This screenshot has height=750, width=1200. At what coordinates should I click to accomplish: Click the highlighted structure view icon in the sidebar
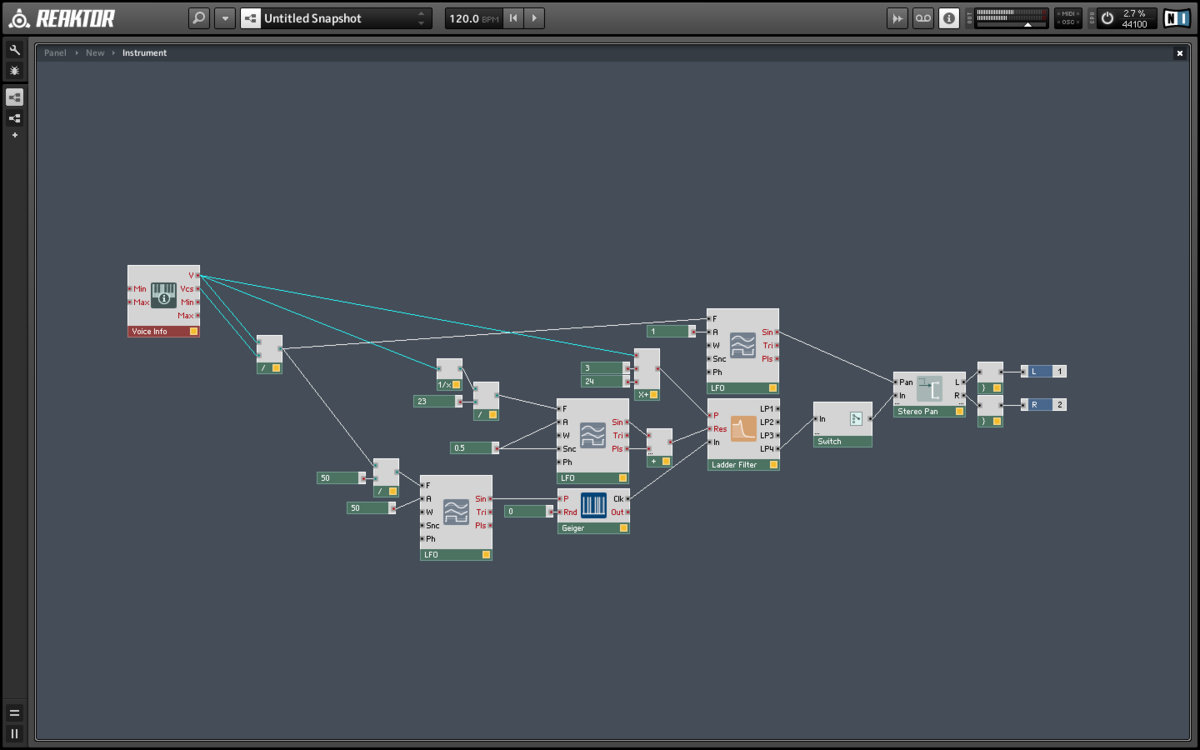click(14, 97)
